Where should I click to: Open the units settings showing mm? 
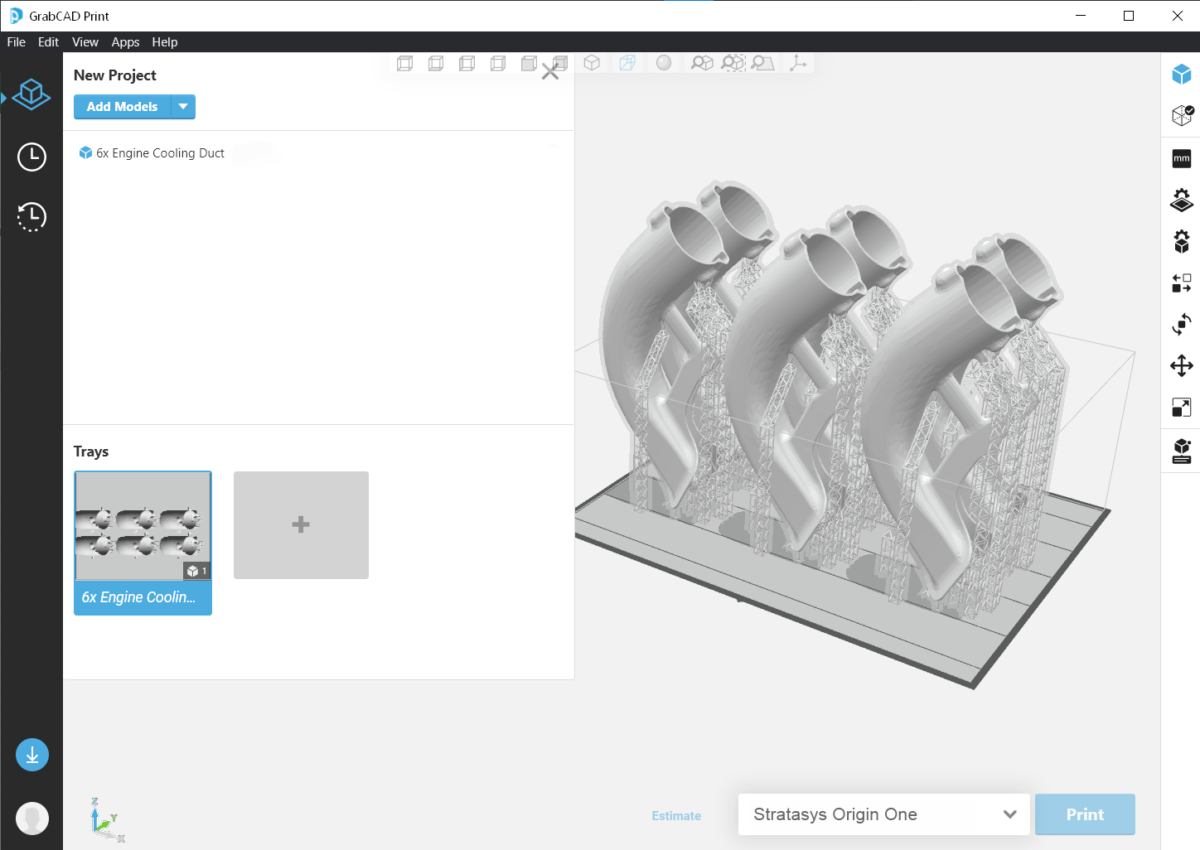point(1181,158)
